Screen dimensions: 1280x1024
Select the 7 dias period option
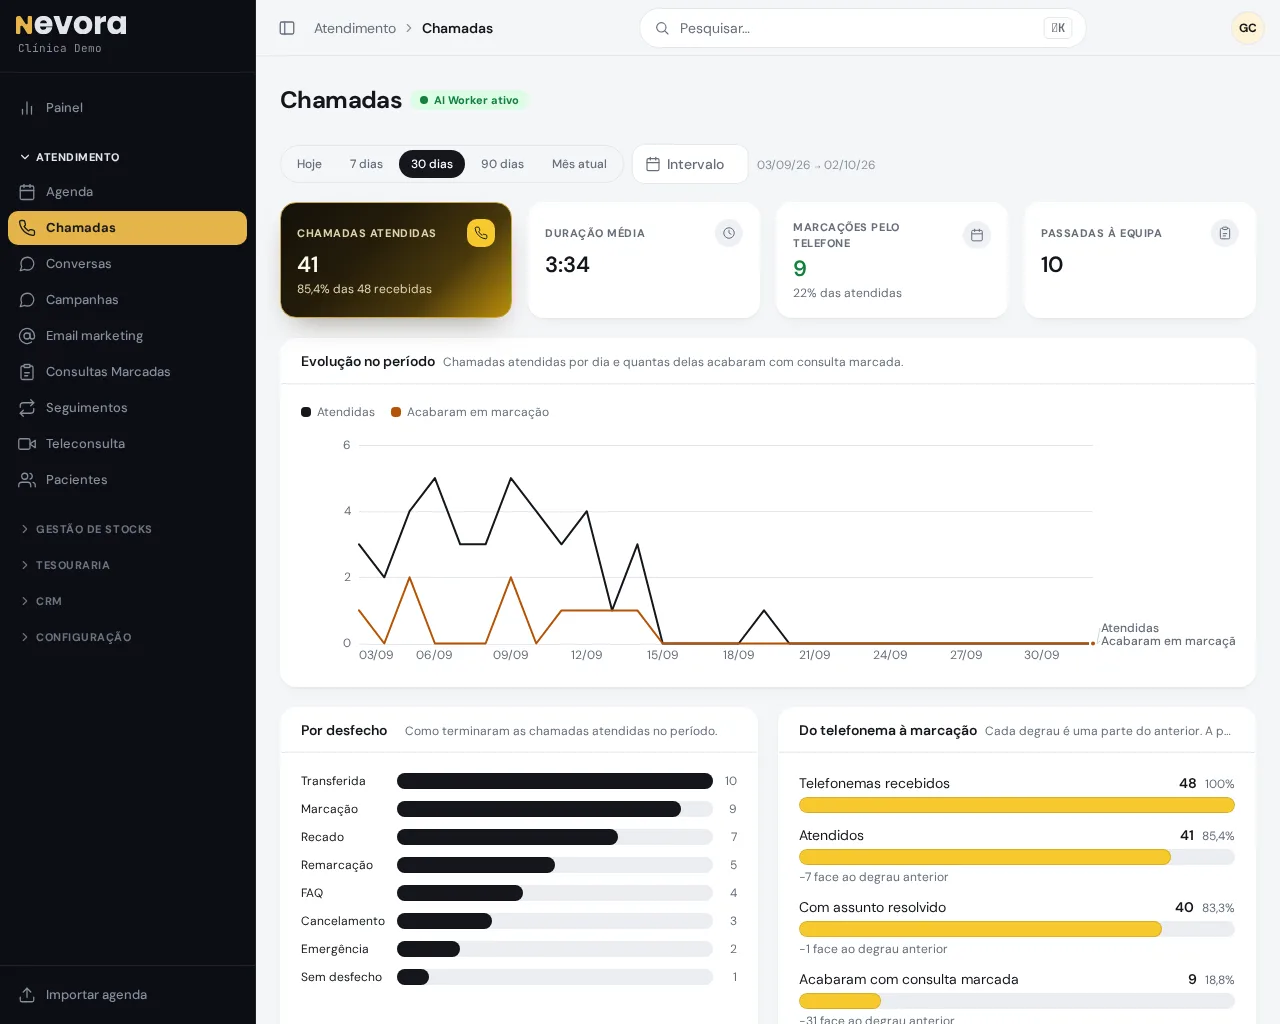366,164
